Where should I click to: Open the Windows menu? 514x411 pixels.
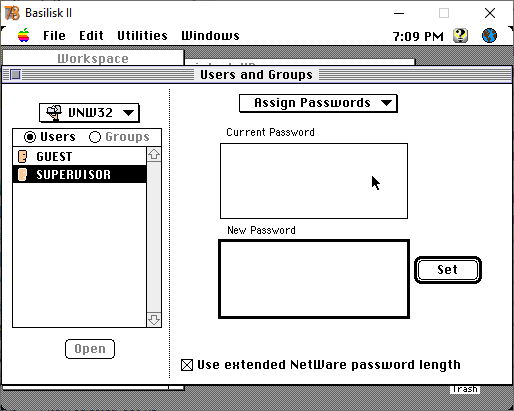(x=210, y=36)
